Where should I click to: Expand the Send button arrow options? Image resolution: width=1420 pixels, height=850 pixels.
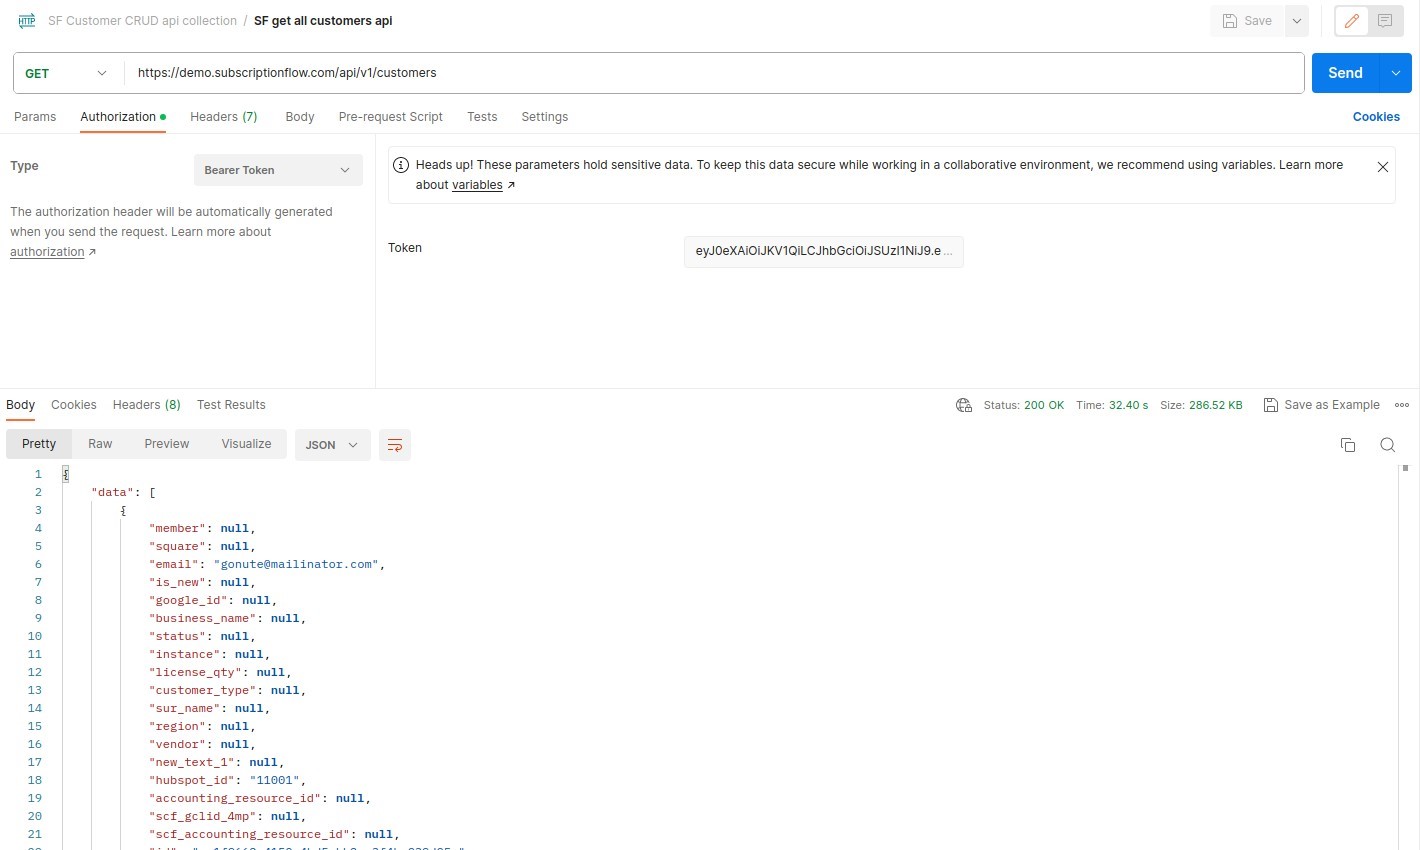pyautogui.click(x=1395, y=73)
